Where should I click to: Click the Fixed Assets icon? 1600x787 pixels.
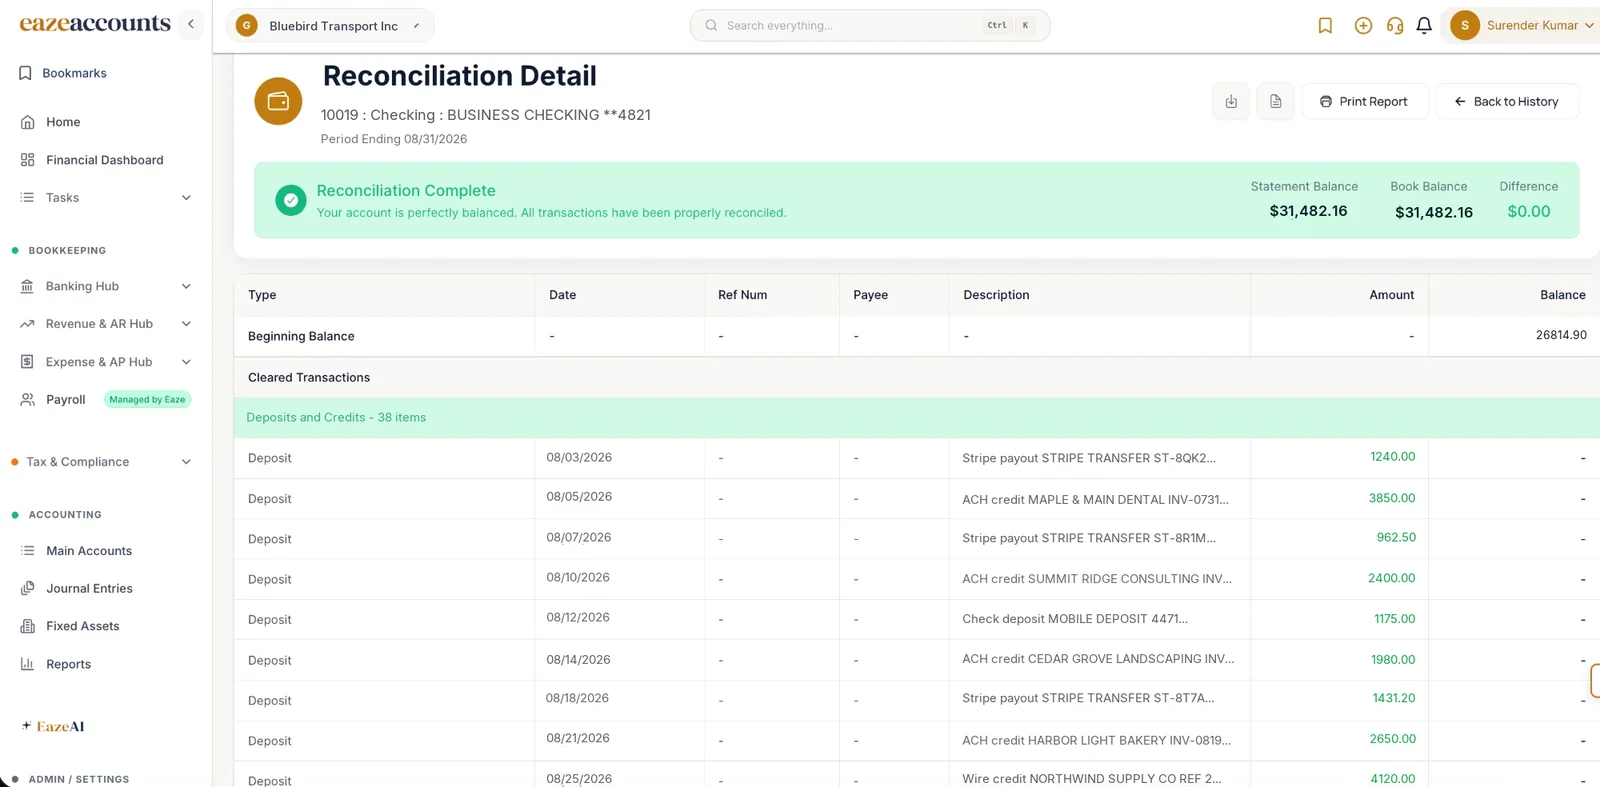[27, 626]
